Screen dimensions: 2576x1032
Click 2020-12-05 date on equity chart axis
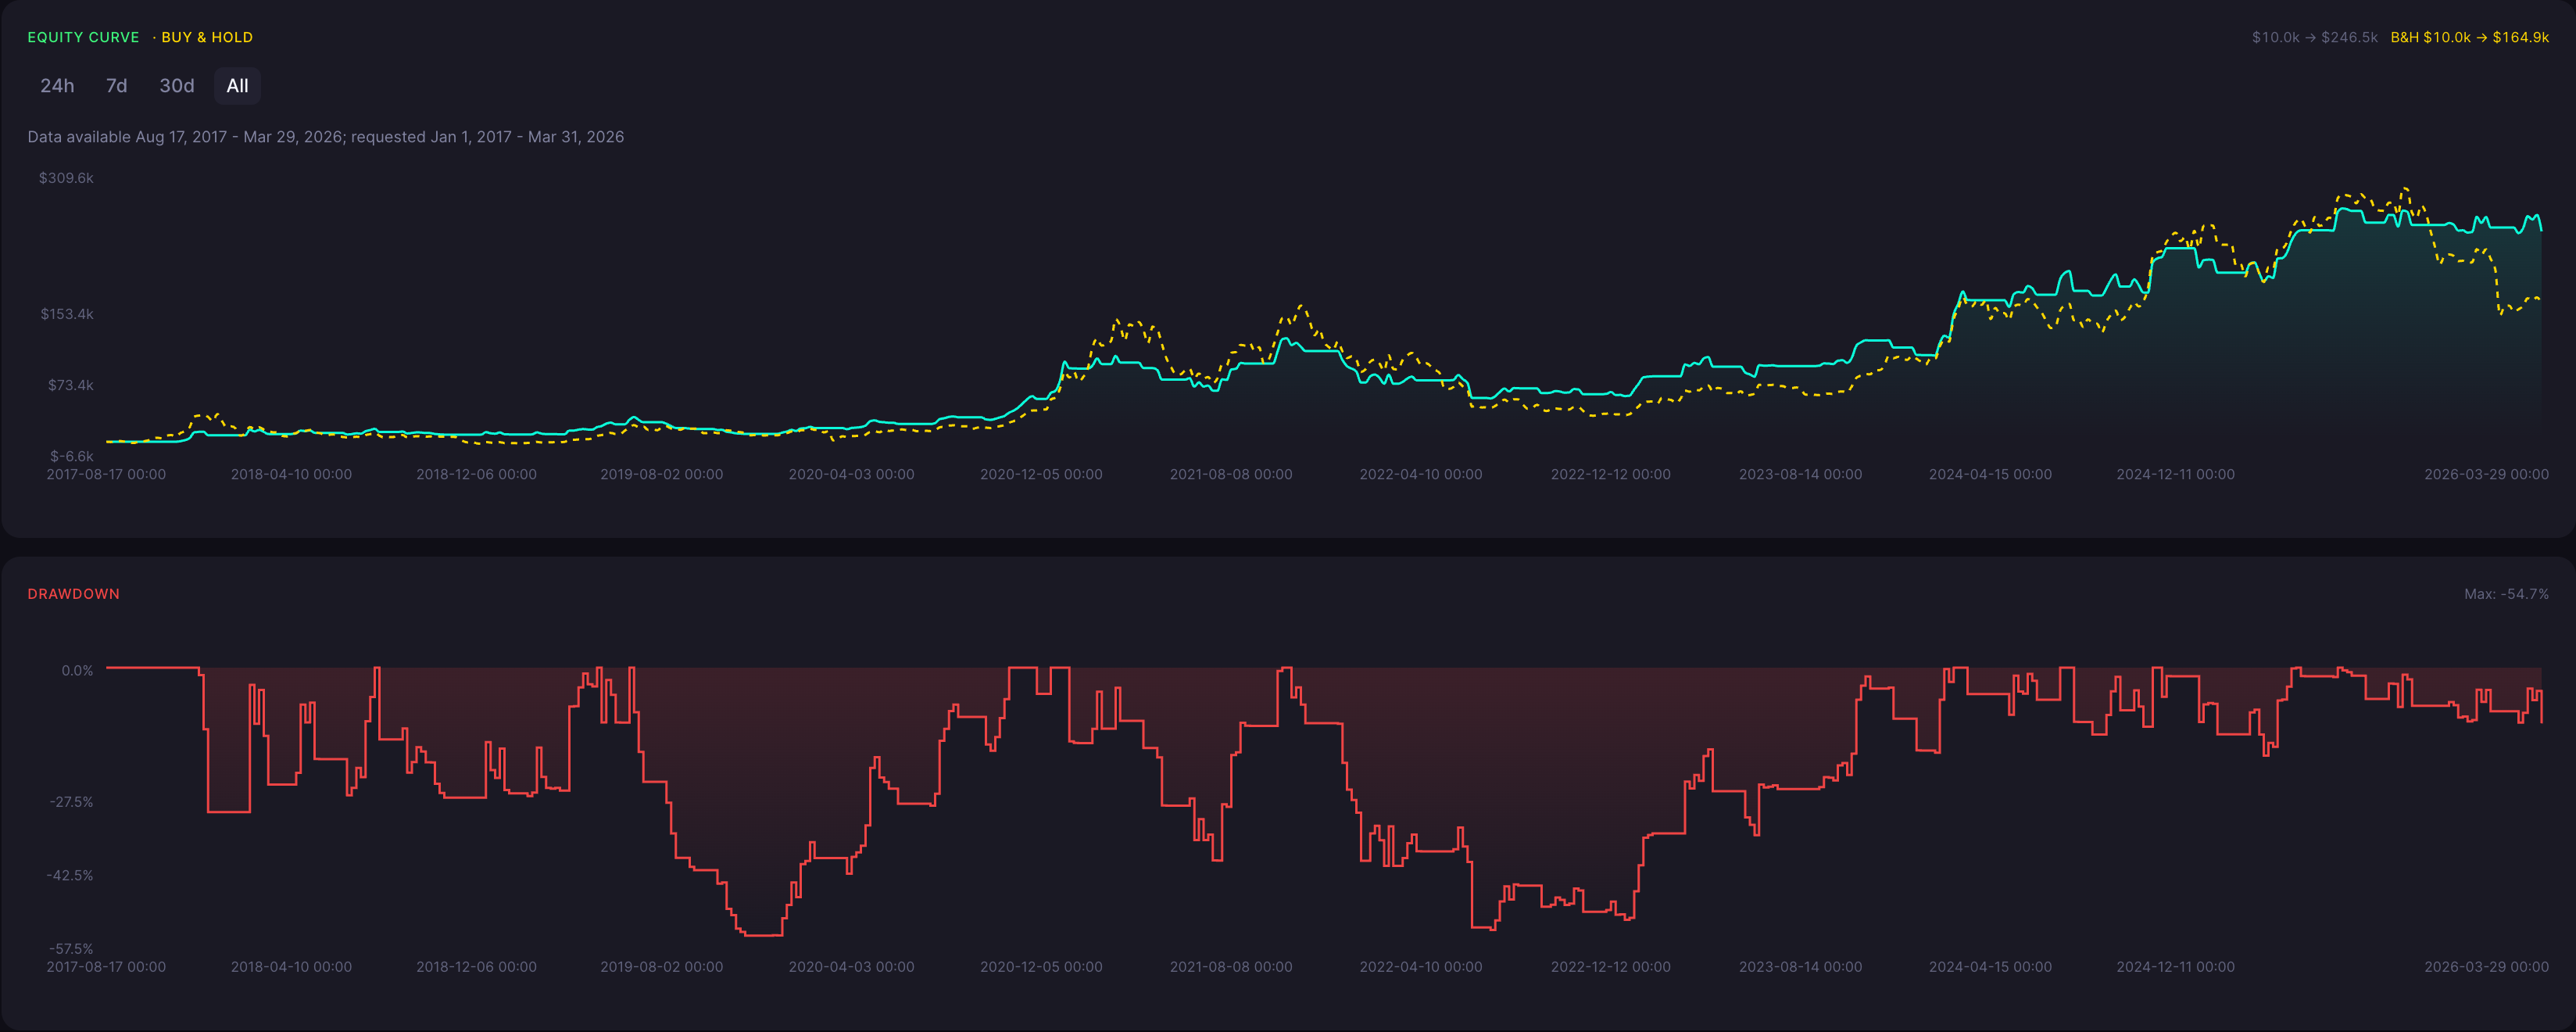(1041, 475)
